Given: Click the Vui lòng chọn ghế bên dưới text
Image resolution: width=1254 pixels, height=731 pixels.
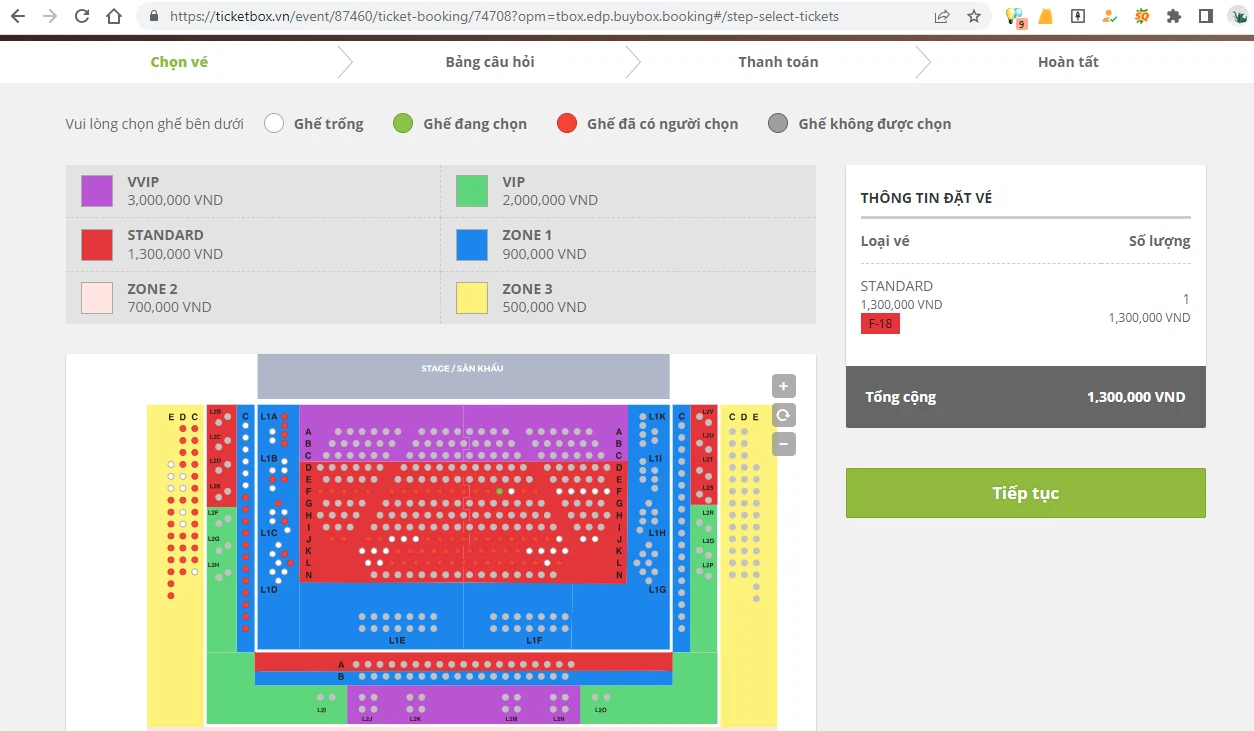Looking at the screenshot, I should tap(154, 124).
